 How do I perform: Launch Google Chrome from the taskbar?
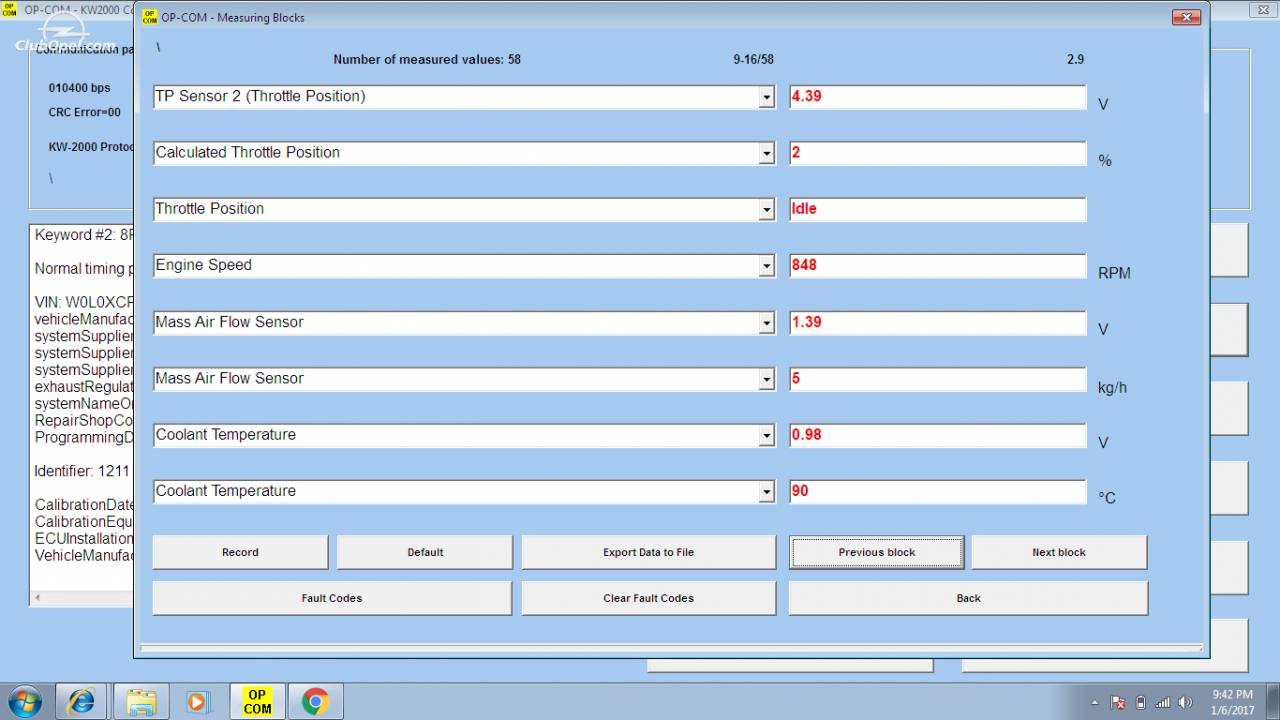coord(315,702)
